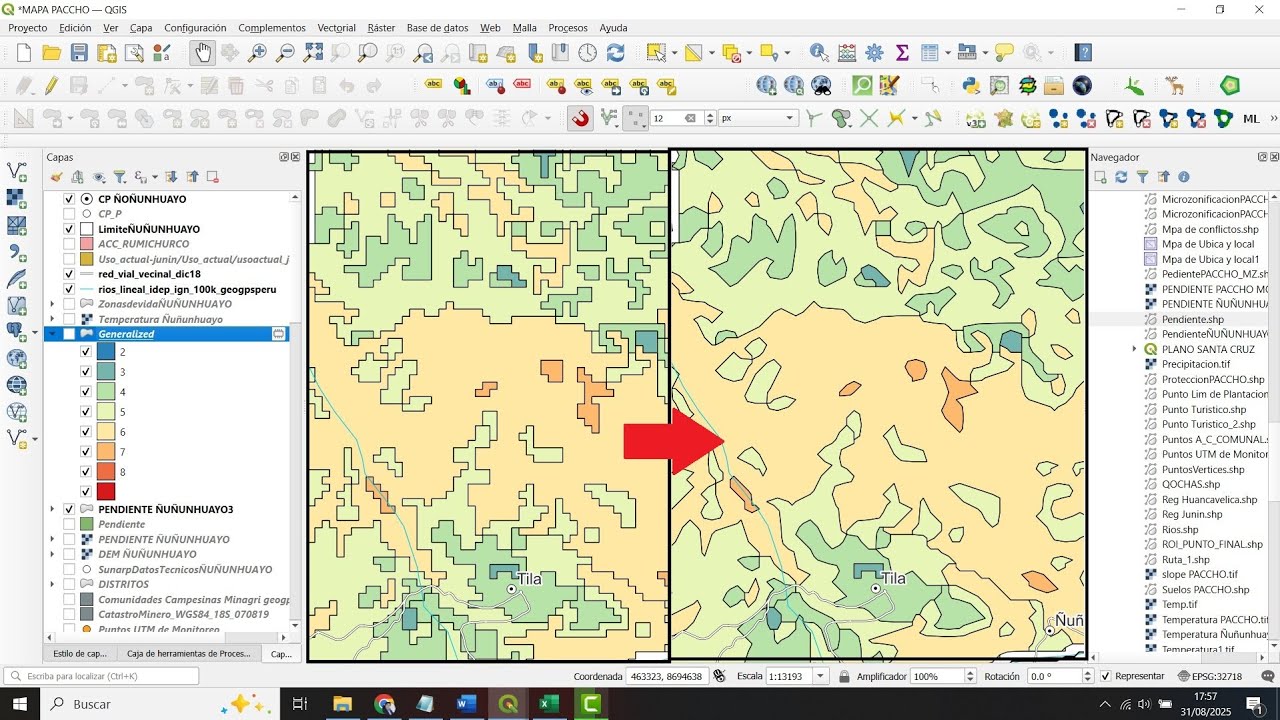
Task: Click the deer plugin icon in toolbar
Action: pos(1175,86)
